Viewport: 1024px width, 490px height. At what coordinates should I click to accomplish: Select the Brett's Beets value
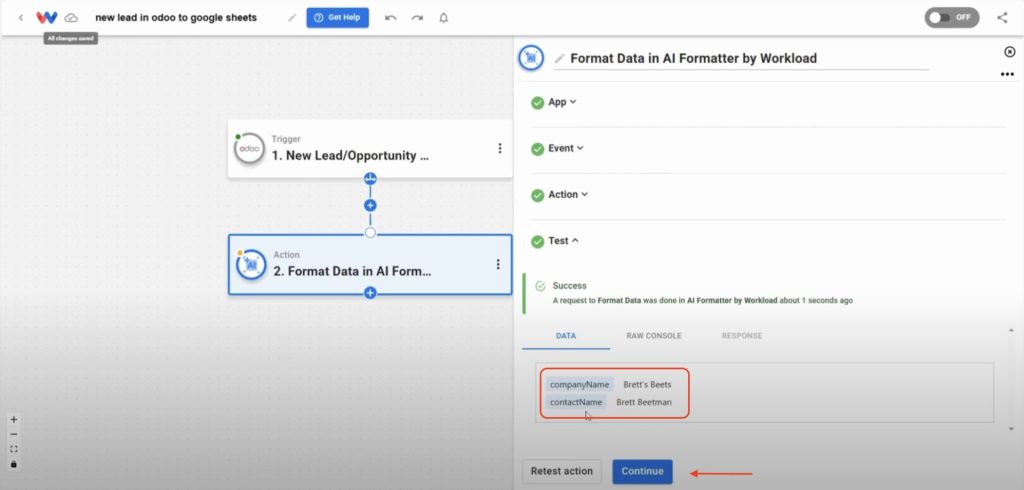[x=647, y=384]
